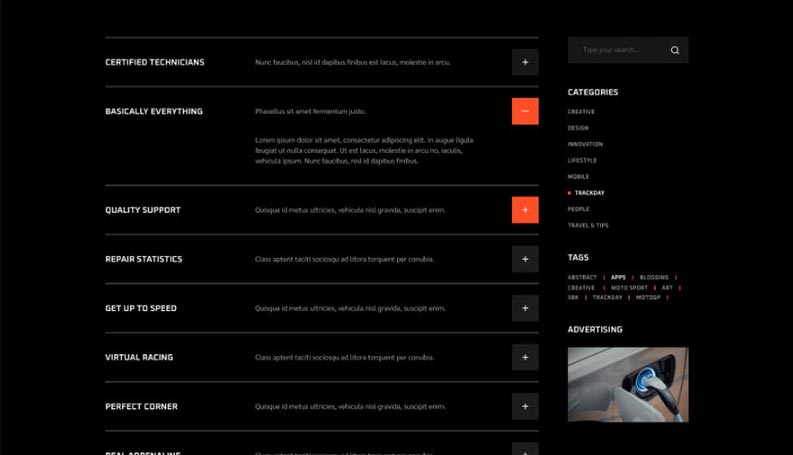Click plus icon for Get Up To Speed
The height and width of the screenshot is (455, 793).
tap(525, 308)
